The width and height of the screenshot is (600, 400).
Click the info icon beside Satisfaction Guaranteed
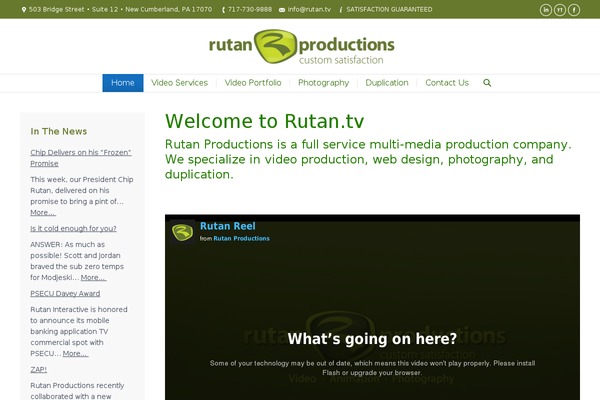point(341,10)
